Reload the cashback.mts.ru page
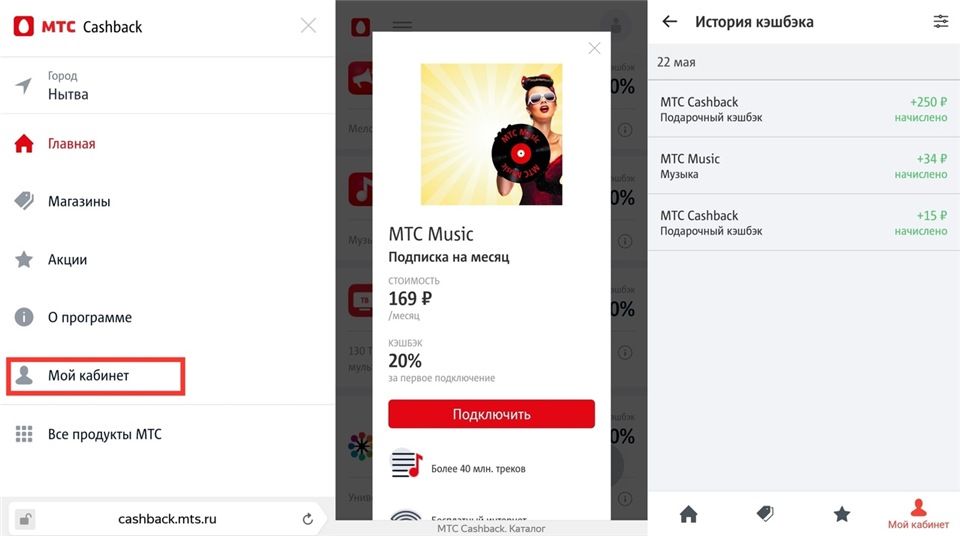This screenshot has height=536, width=960. [307, 519]
